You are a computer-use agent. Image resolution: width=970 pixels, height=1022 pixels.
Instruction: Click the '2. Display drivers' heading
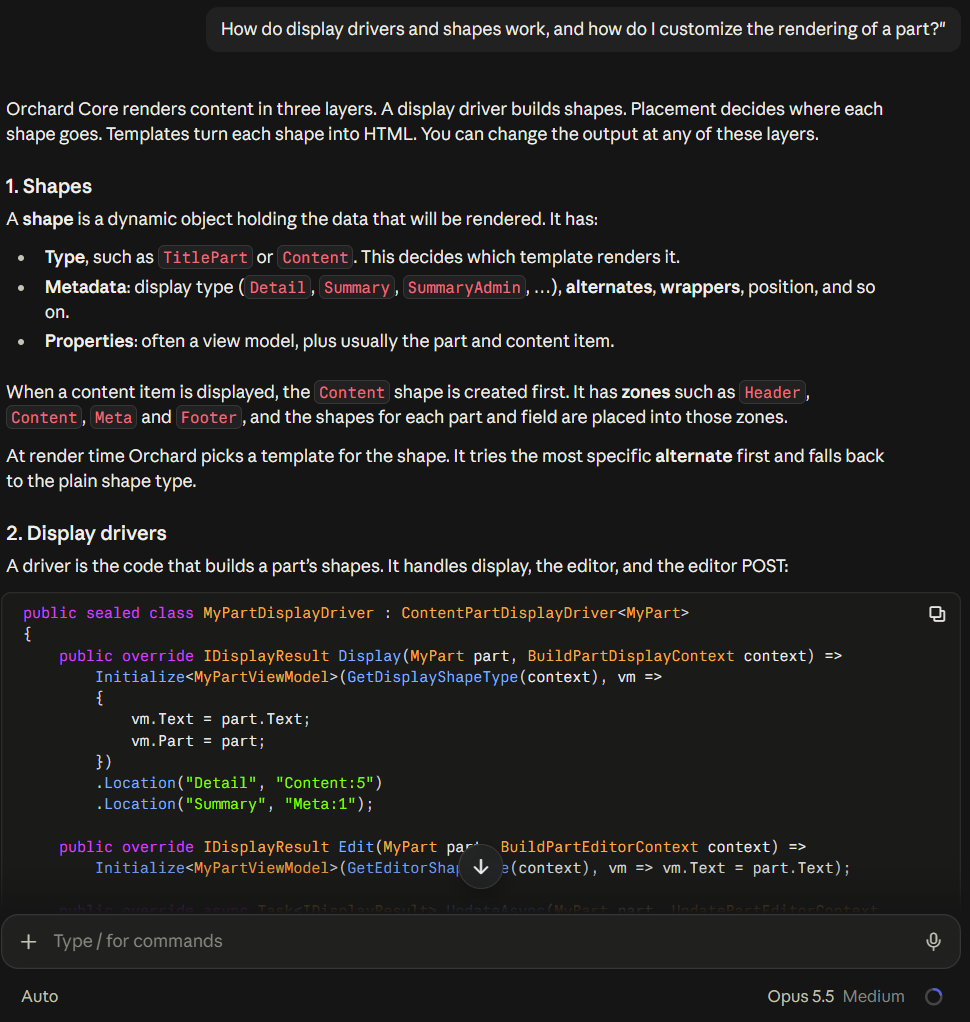click(x=86, y=533)
